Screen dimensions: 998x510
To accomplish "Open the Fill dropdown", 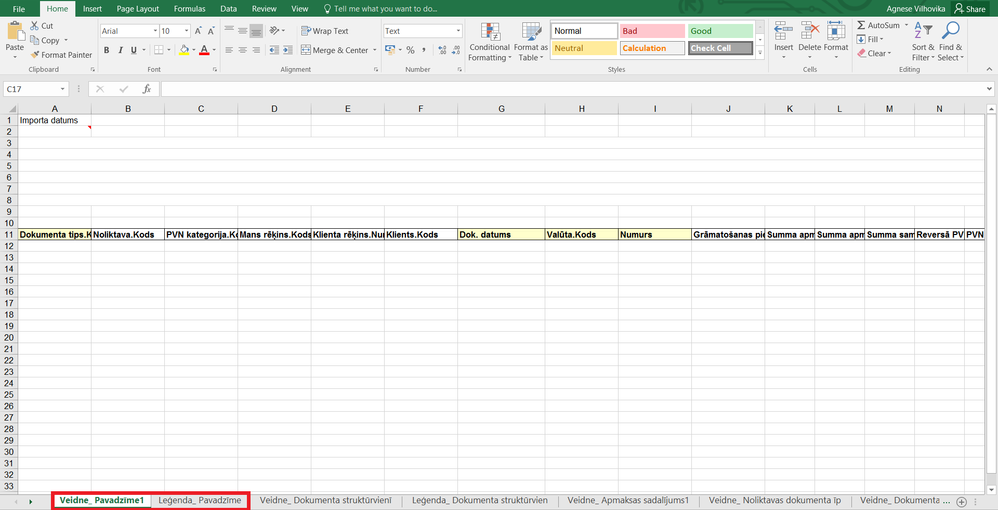I will point(871,39).
